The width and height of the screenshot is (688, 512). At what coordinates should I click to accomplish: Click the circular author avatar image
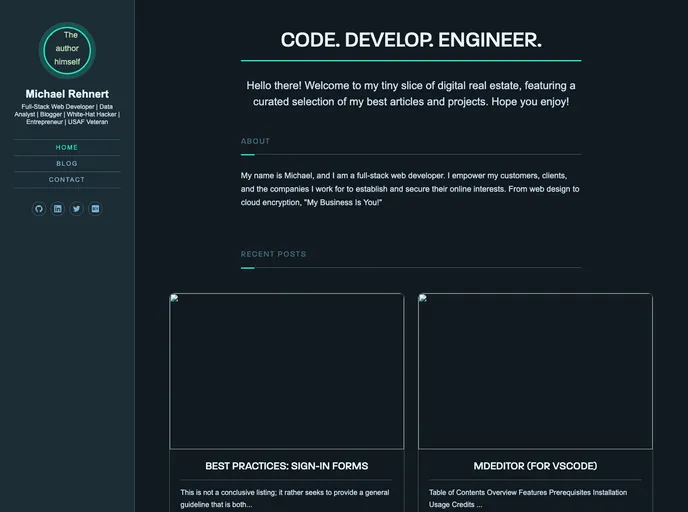tap(67, 50)
